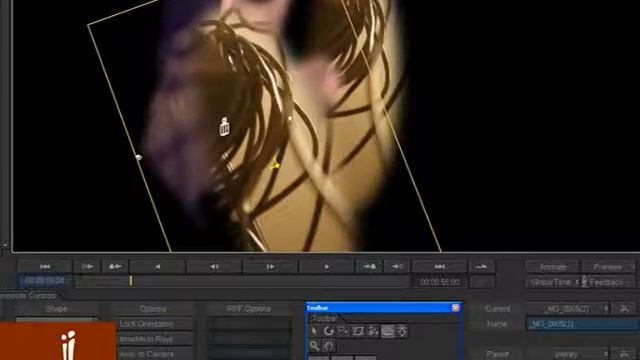Screen dimensions: 640x360
Task: Toggle Invisible to Rays option
Action: [154, 339]
